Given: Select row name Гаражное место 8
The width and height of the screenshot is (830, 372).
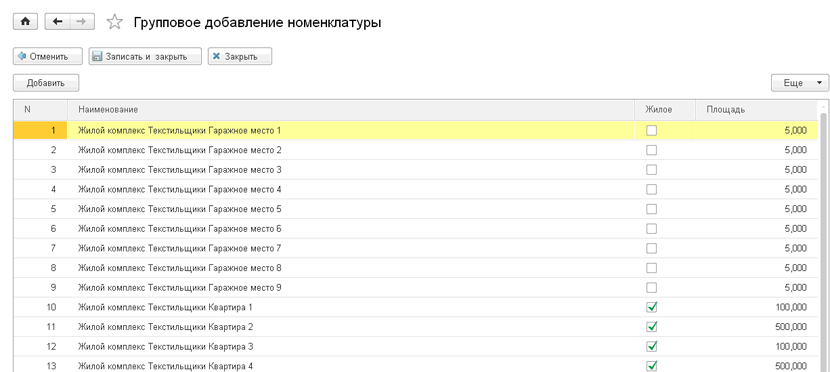Looking at the screenshot, I should (179, 268).
